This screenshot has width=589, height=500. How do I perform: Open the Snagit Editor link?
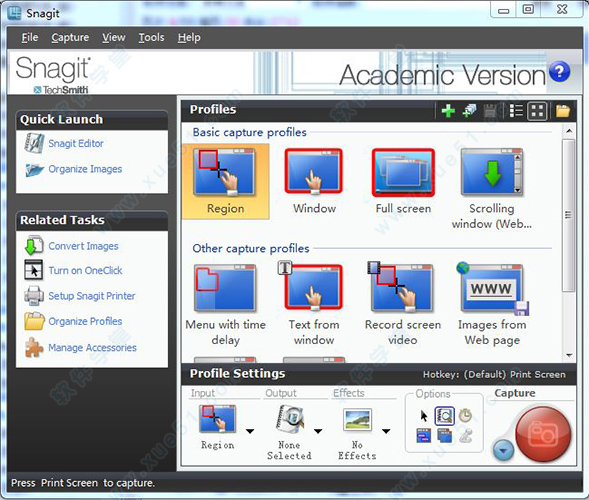tap(76, 143)
